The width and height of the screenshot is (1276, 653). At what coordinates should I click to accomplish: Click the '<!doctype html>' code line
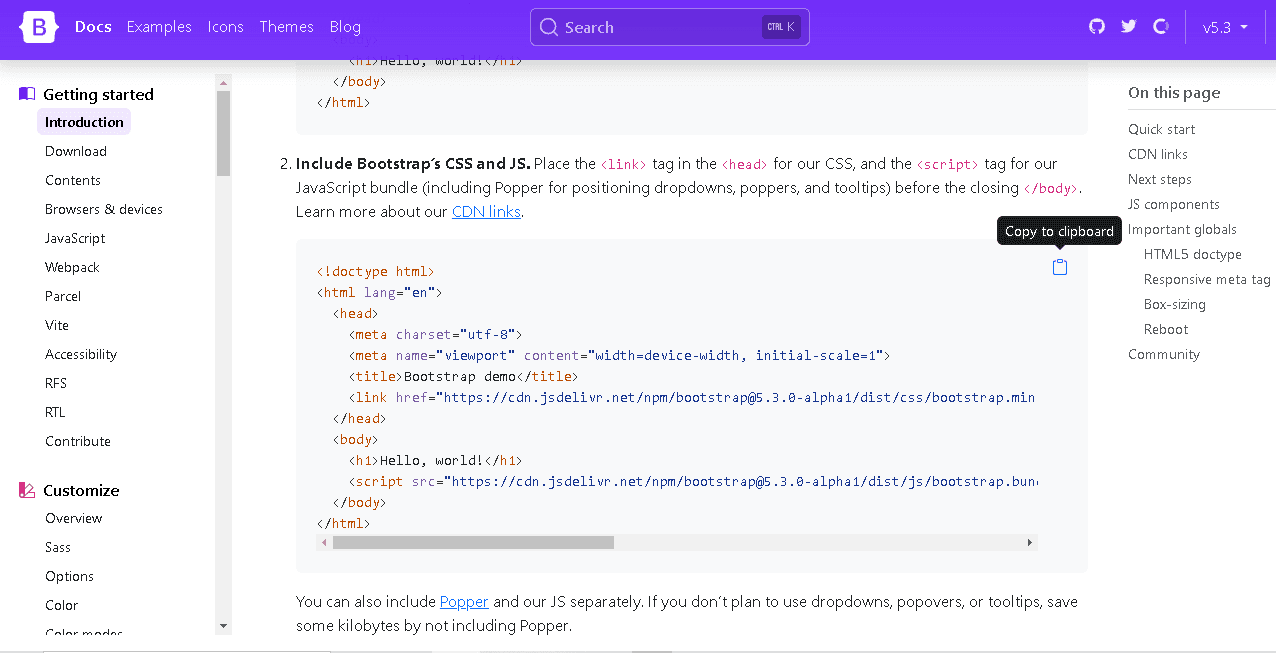[x=375, y=271]
